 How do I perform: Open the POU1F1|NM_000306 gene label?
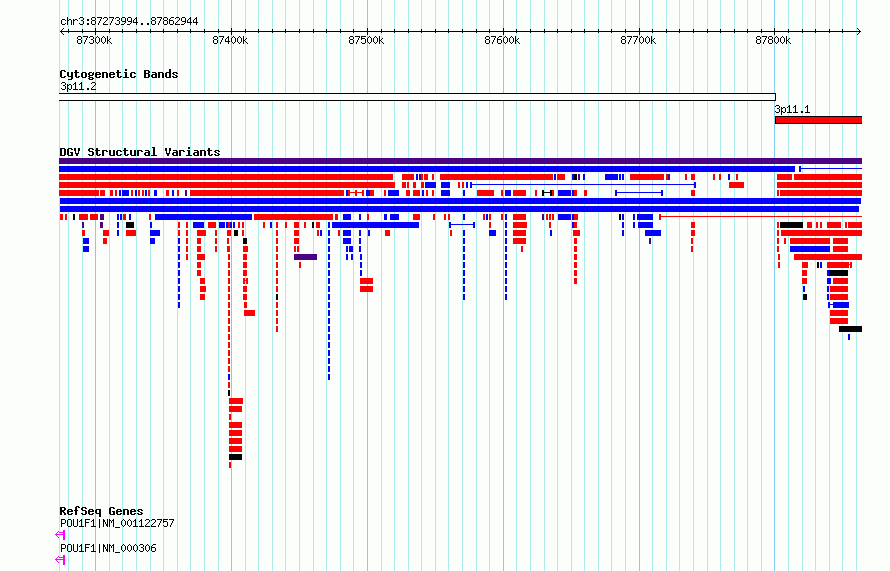point(108,548)
